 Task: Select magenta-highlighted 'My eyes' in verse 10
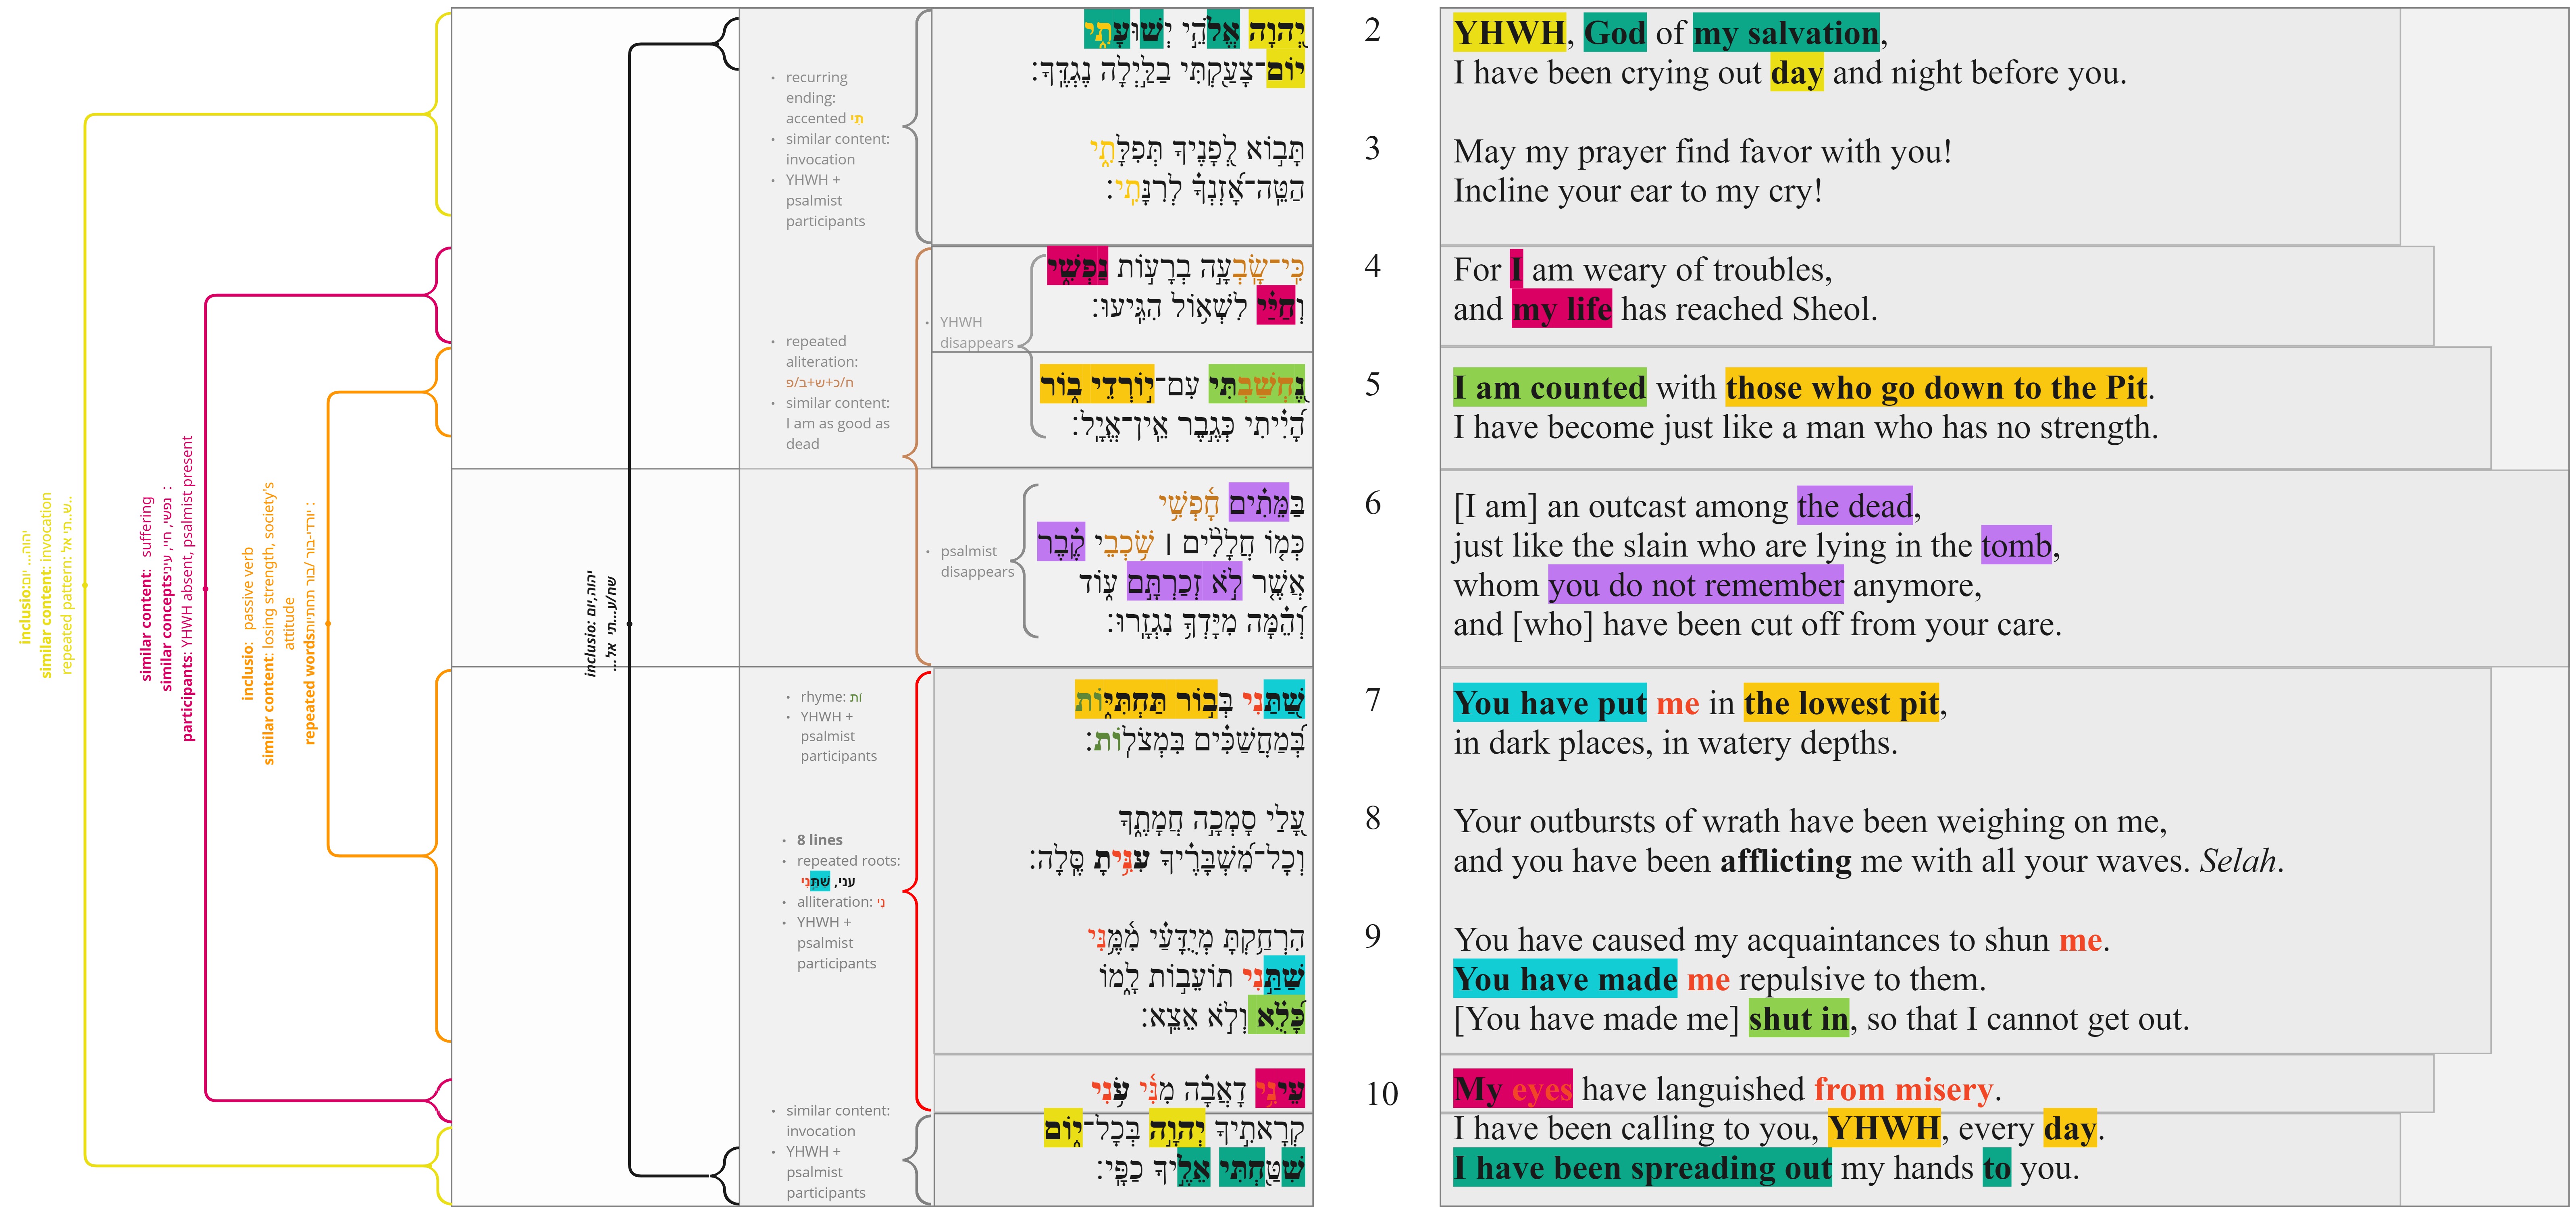click(1512, 1089)
